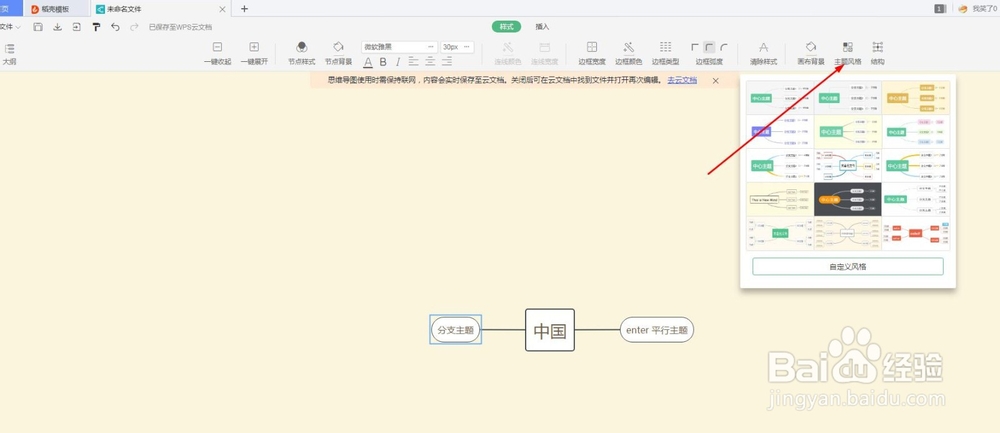Choose the purple center node theme
This screenshot has height=433, width=1000.
point(780,131)
